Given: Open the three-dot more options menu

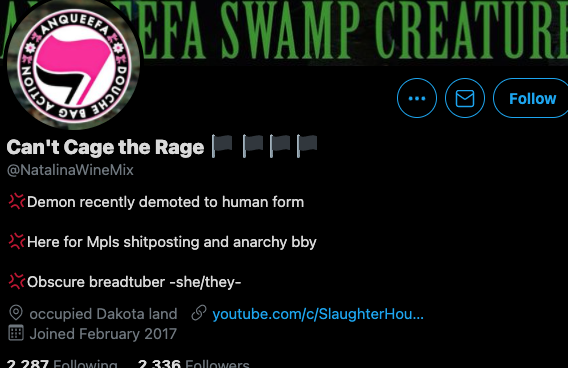Looking at the screenshot, I should 417,98.
